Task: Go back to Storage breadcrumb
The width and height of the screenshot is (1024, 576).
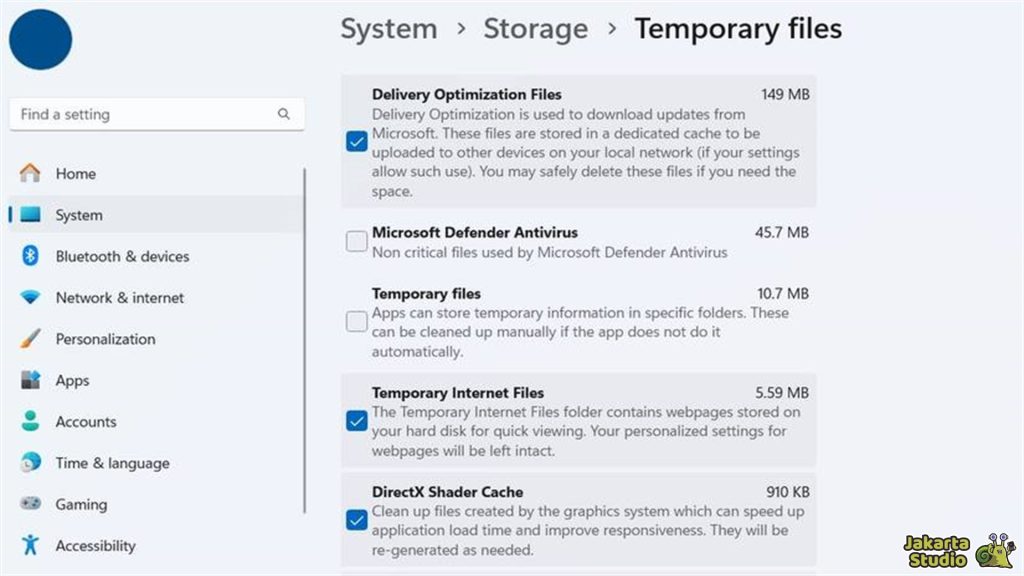Action: [536, 29]
